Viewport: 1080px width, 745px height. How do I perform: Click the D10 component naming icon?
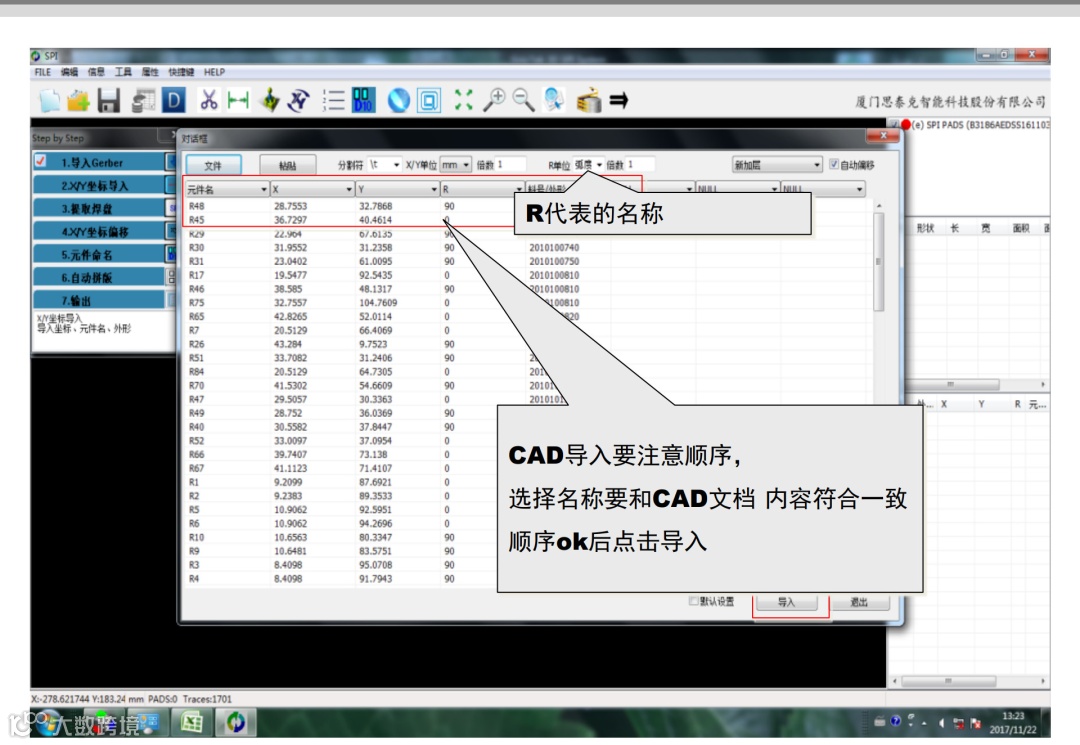(364, 101)
